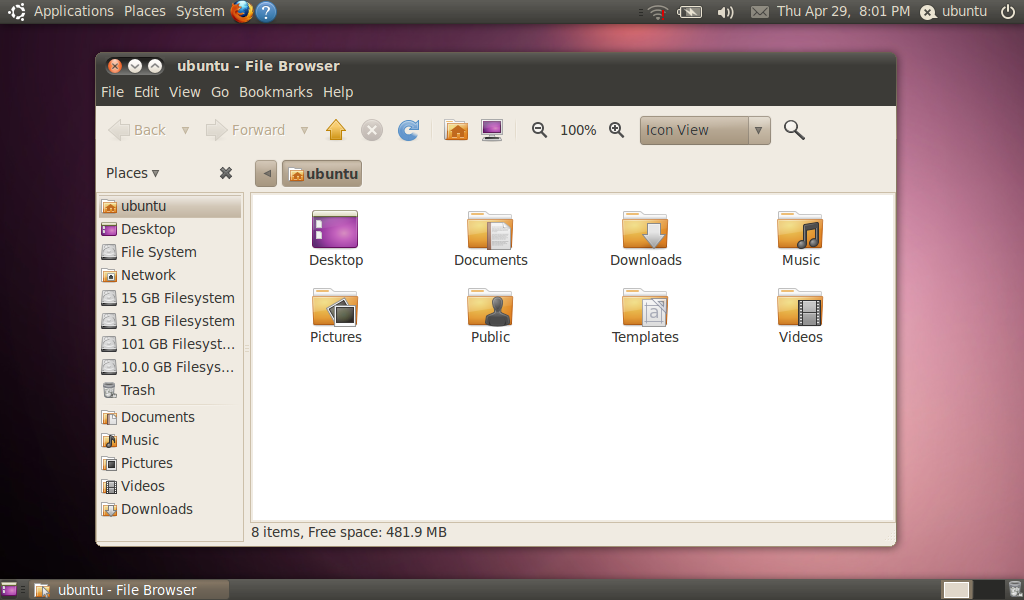Click the Search magnifying glass icon
The image size is (1024, 600).
[x=794, y=130]
